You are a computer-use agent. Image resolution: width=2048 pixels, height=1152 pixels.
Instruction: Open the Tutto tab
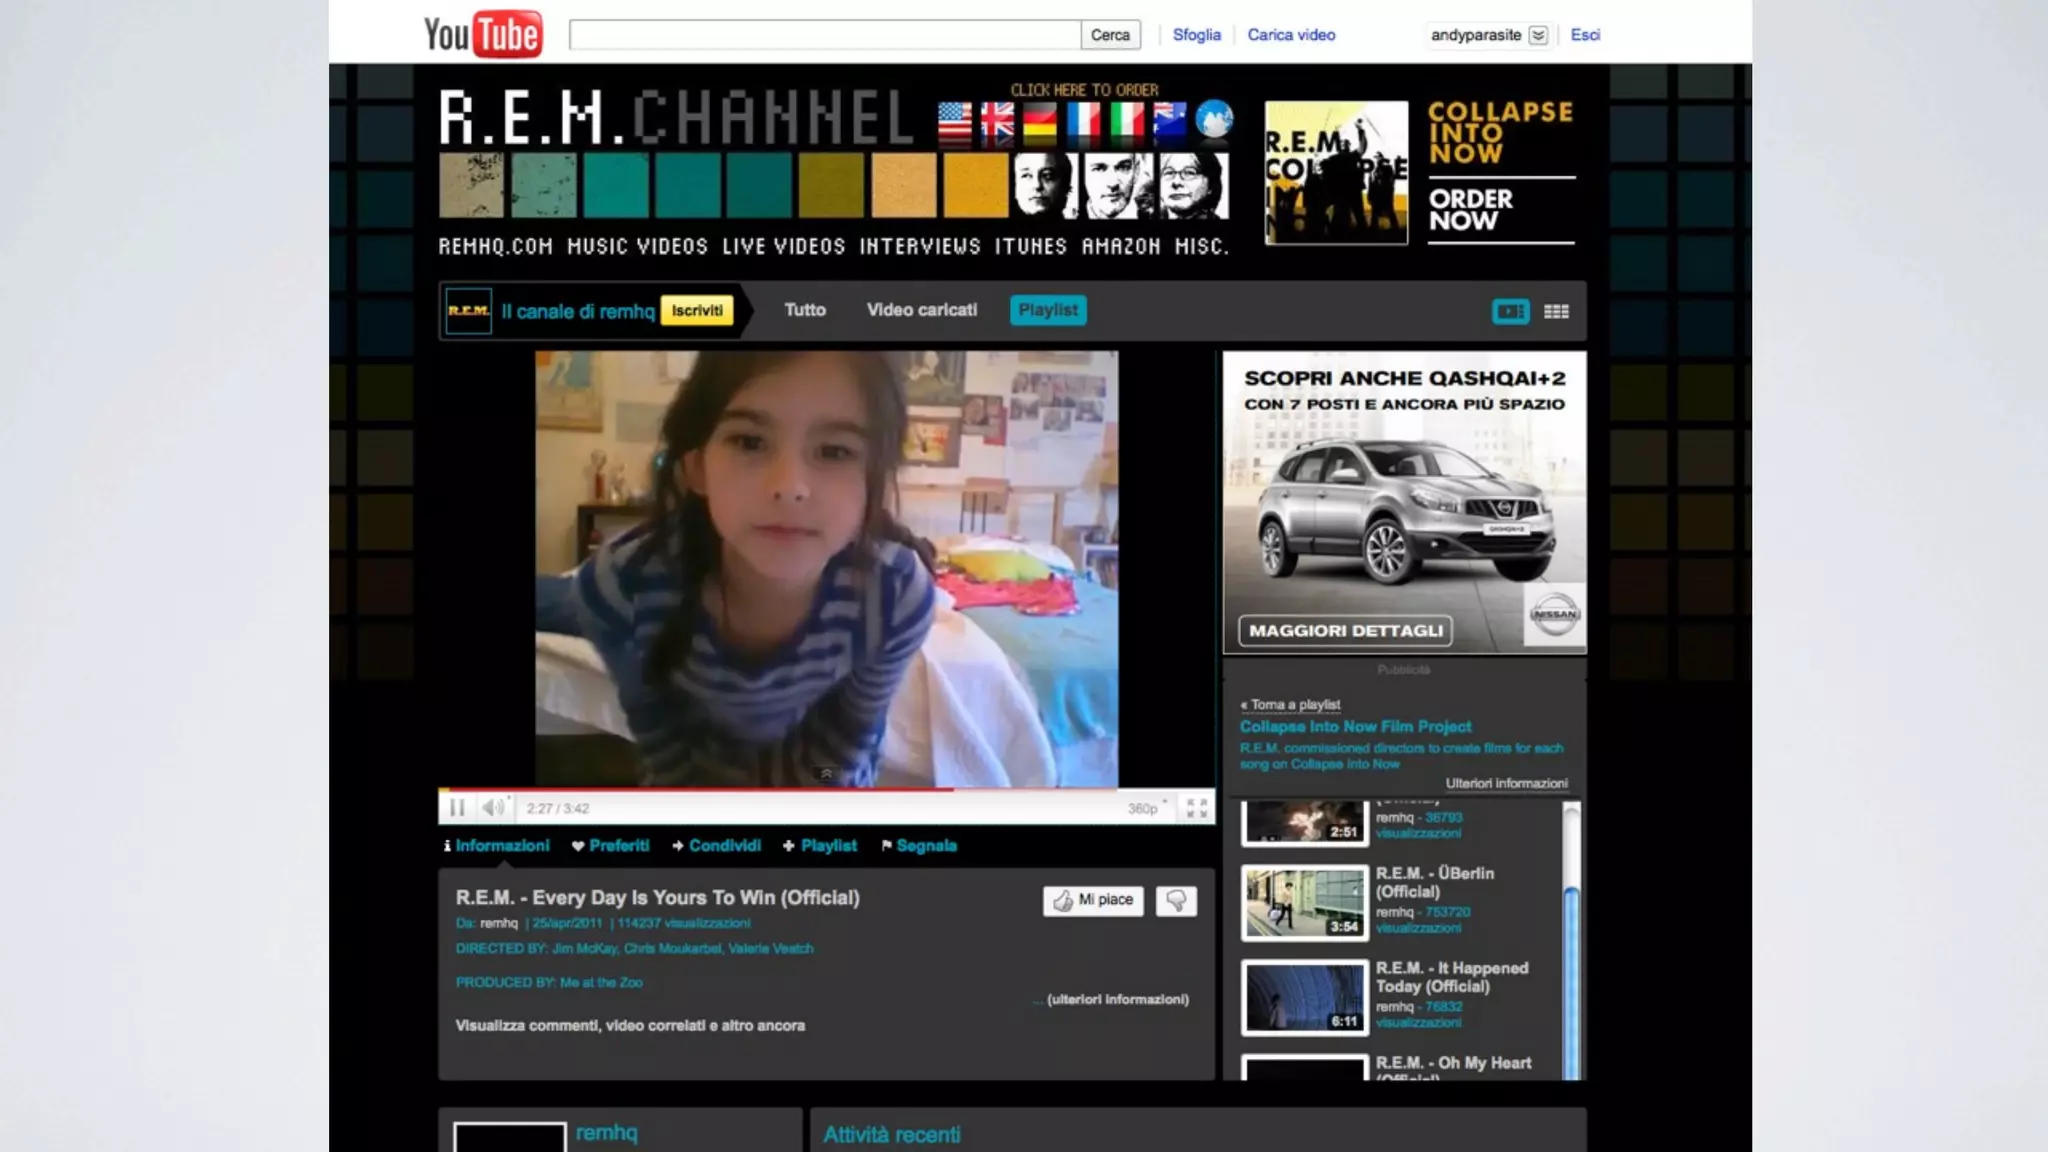[804, 310]
